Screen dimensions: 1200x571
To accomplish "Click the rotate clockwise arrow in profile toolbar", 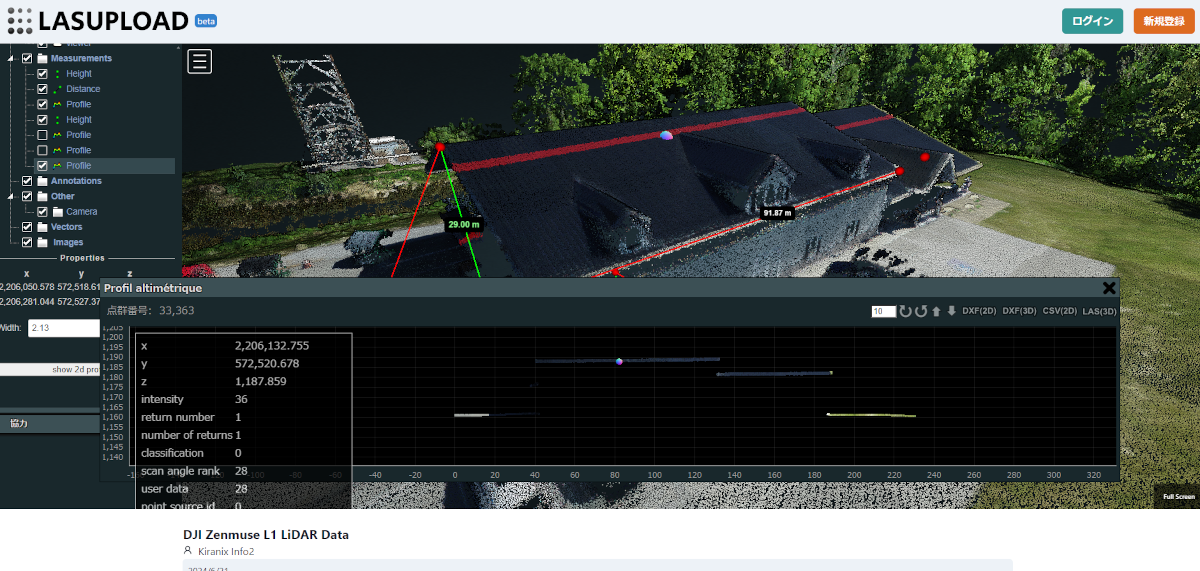I will tap(905, 311).
